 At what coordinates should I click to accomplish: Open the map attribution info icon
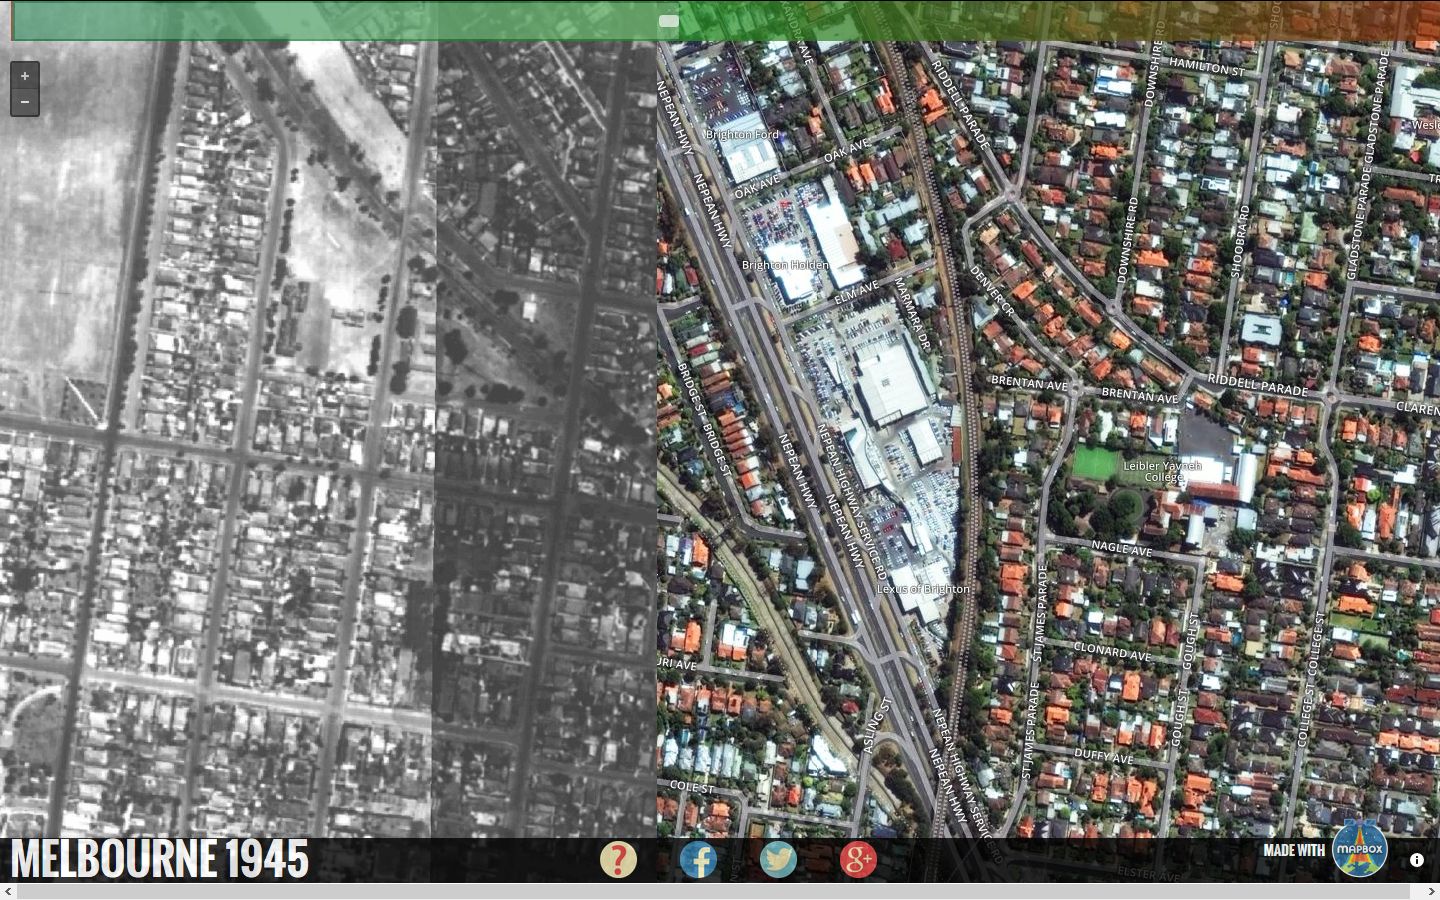coord(1416,860)
